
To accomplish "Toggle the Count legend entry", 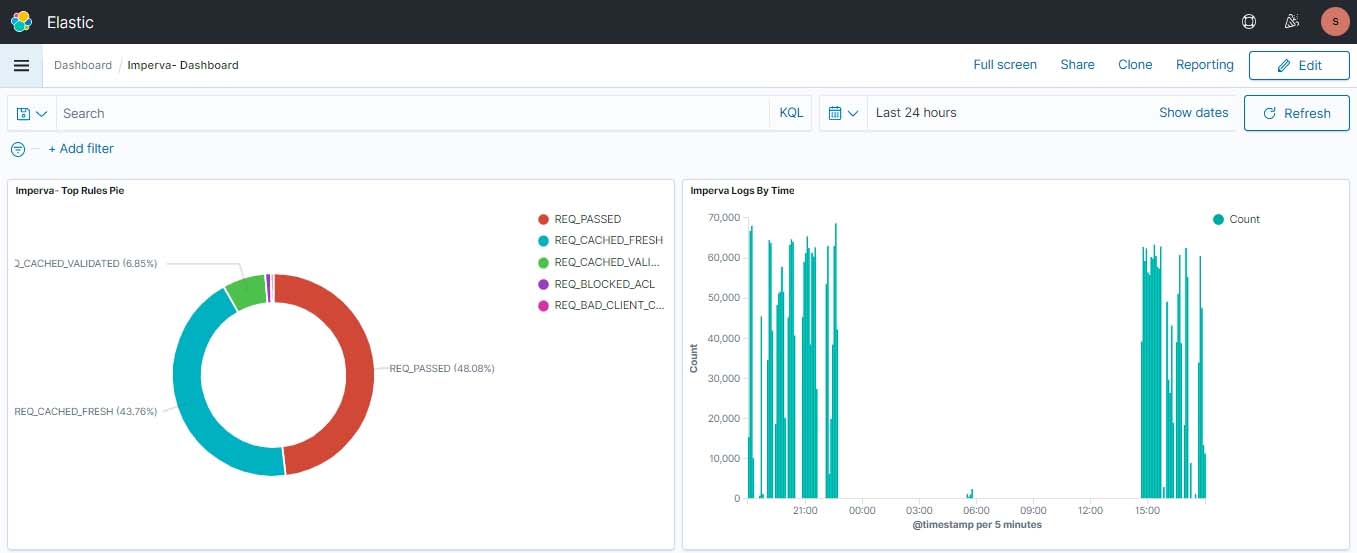I will click(x=1236, y=219).
